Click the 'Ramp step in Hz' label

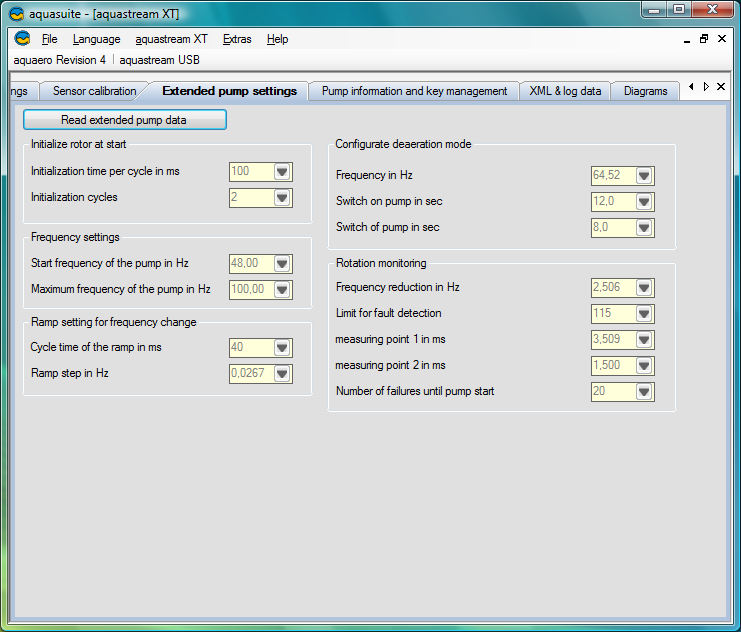[x=69, y=373]
